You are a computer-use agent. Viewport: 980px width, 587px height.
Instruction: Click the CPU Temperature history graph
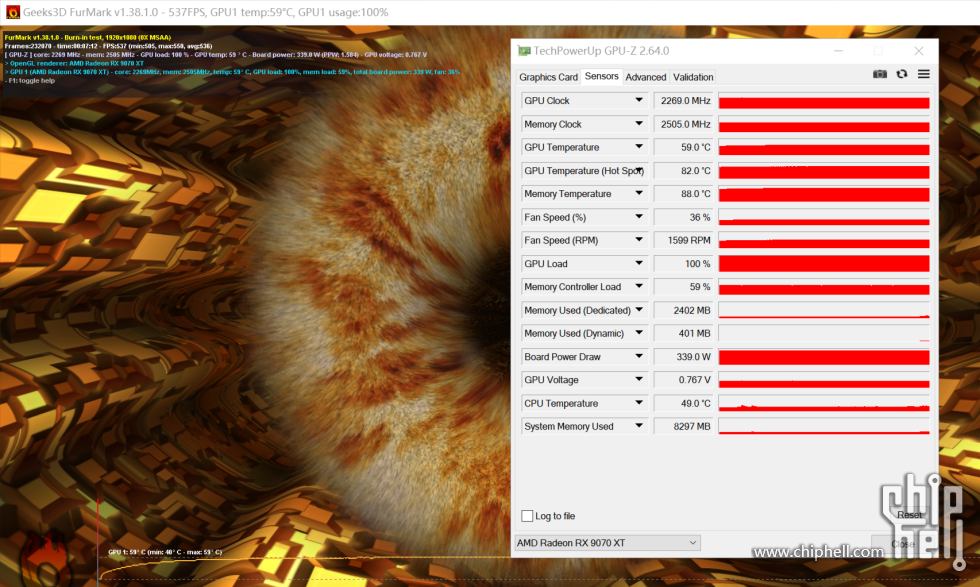click(824, 403)
